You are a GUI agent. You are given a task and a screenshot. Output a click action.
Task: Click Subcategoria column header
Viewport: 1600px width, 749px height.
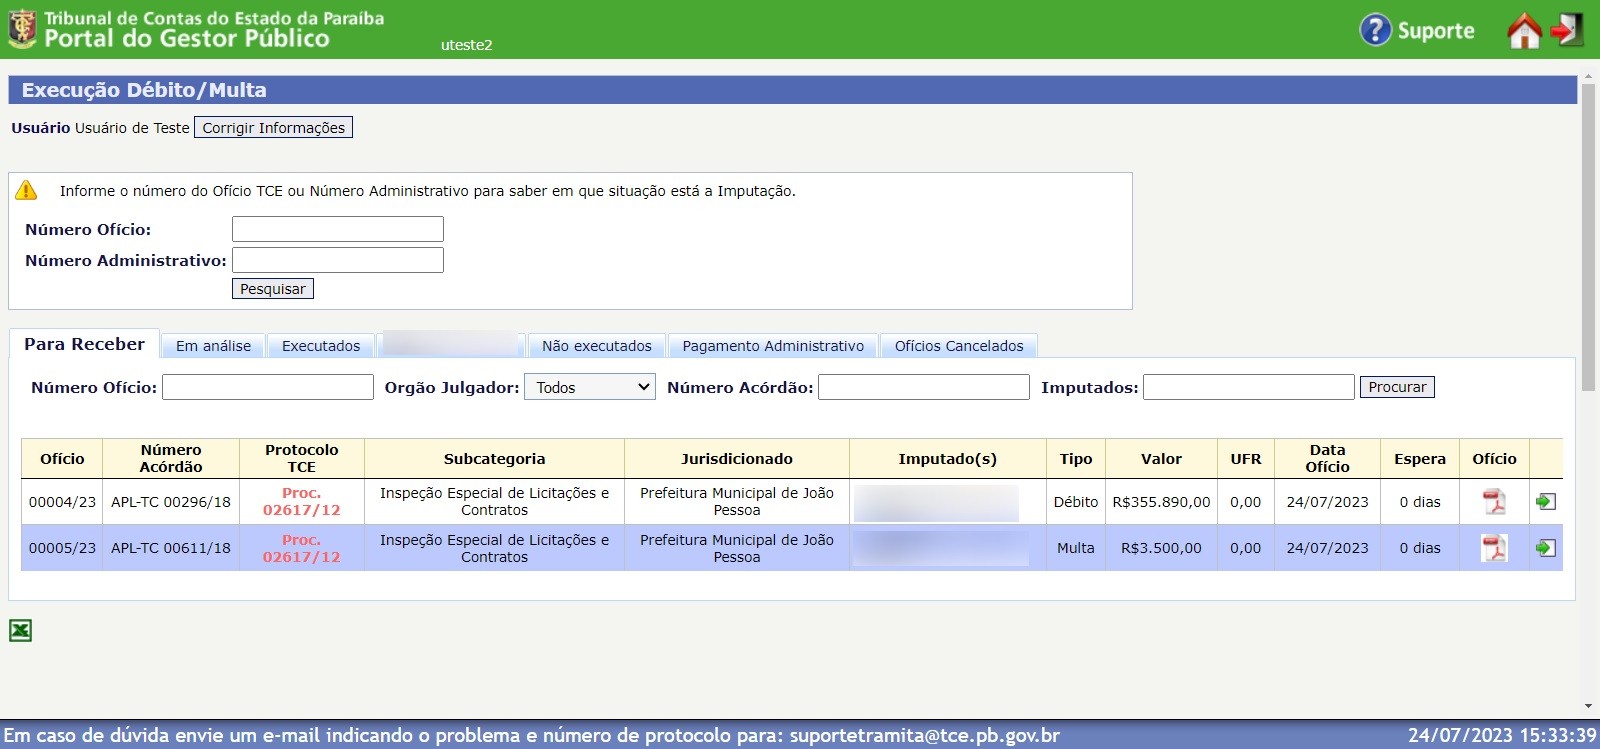(494, 459)
